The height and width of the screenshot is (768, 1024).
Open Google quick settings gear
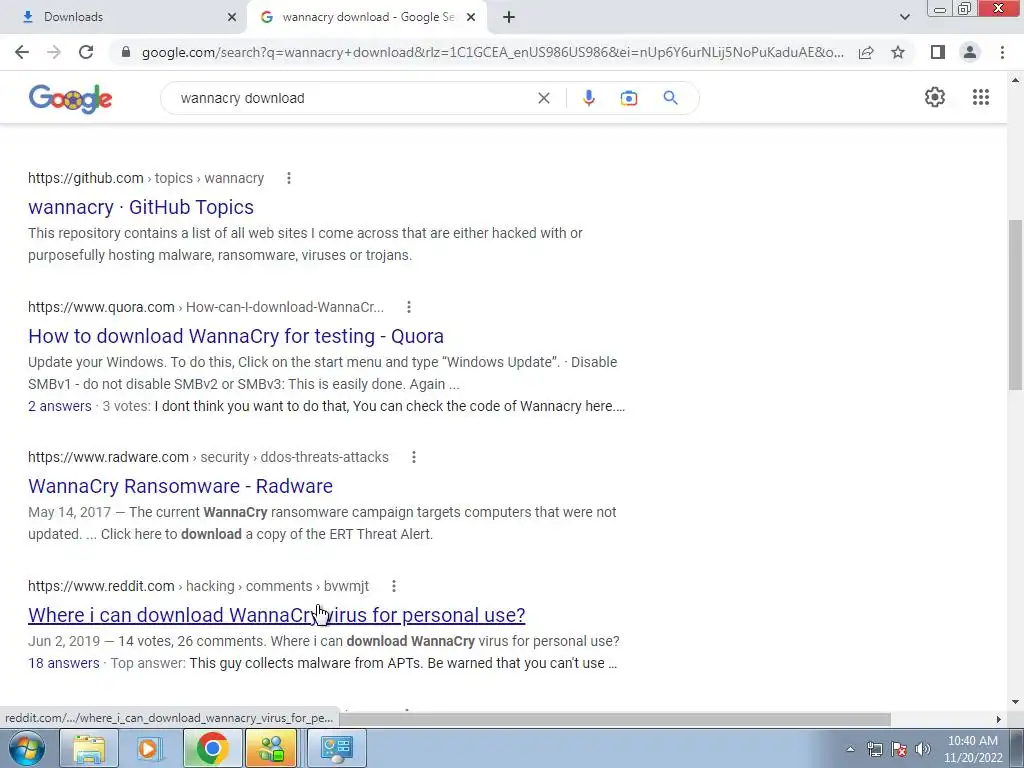pos(935,97)
